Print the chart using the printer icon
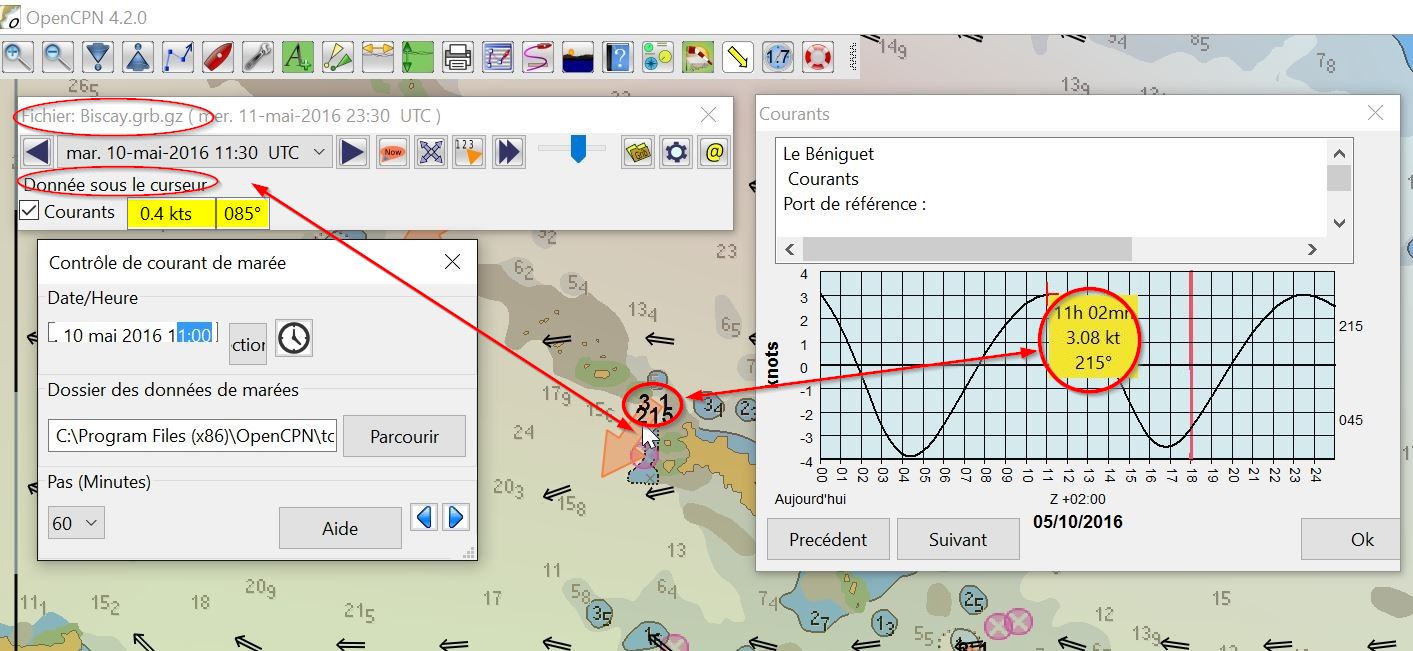This screenshot has width=1413, height=651. (x=458, y=56)
